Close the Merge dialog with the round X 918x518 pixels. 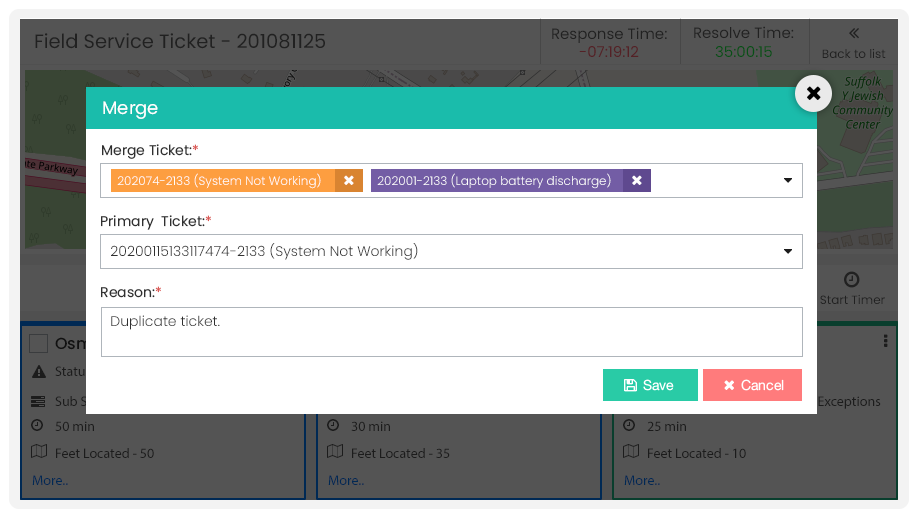pyautogui.click(x=813, y=94)
